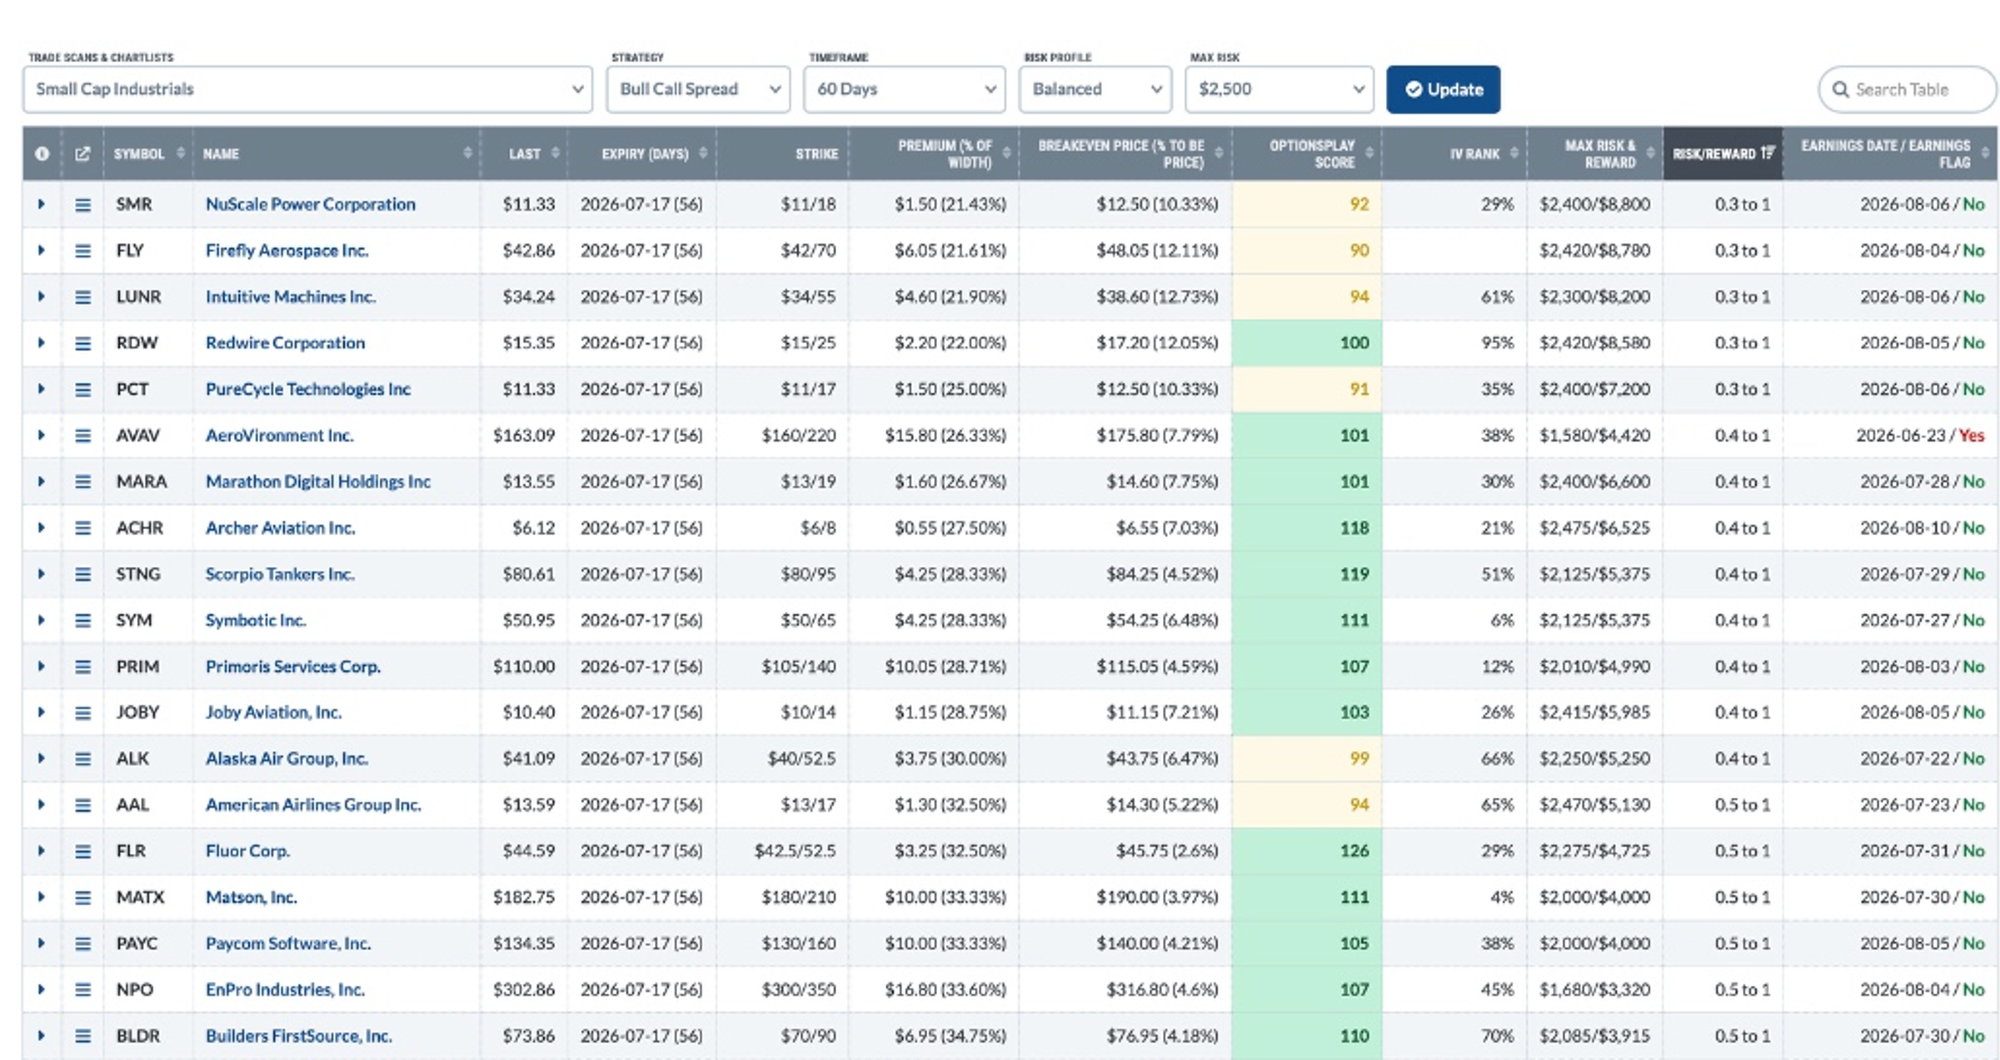The height and width of the screenshot is (1060, 2000).
Task: Open the Trade Scans & Chartlists dropdown
Action: [308, 89]
